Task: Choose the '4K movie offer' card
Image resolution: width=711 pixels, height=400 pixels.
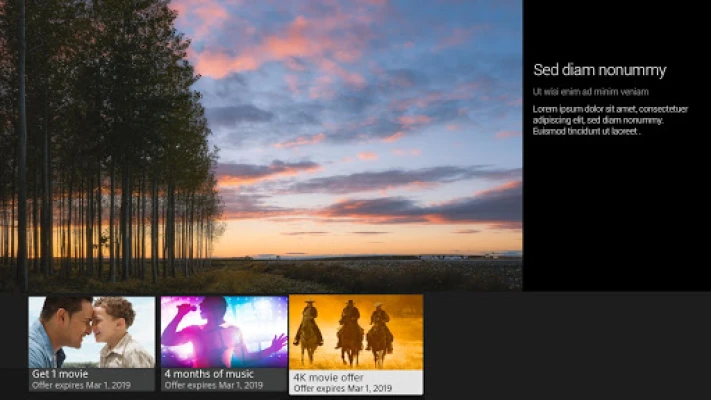Action: coord(356,345)
